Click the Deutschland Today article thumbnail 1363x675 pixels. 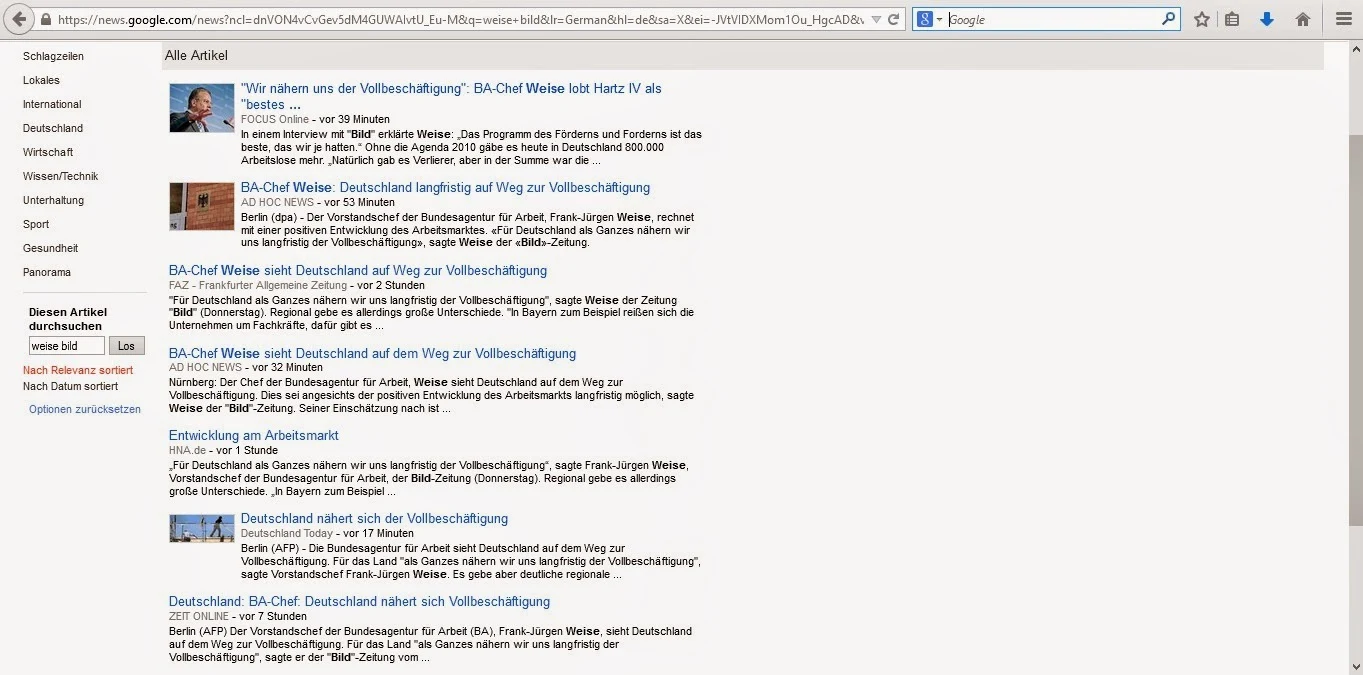pyautogui.click(x=202, y=528)
